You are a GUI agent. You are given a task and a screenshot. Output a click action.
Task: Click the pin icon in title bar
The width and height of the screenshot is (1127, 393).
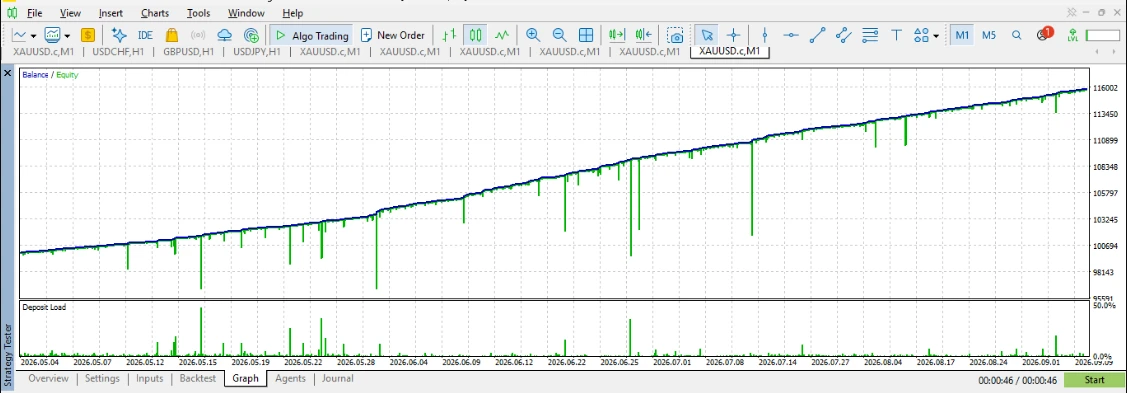[1073, 12]
